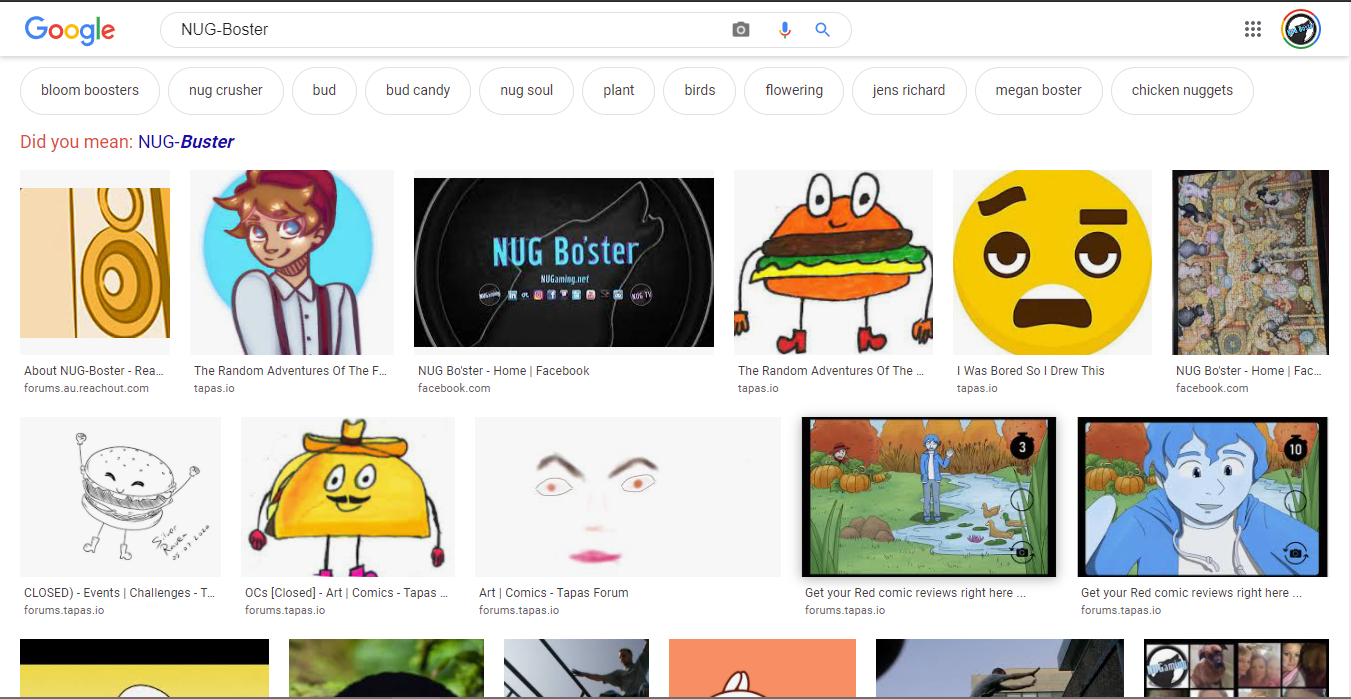Screen dimensions: 1351x699
Task: Open the Google account profile avatar
Action: tap(1300, 29)
